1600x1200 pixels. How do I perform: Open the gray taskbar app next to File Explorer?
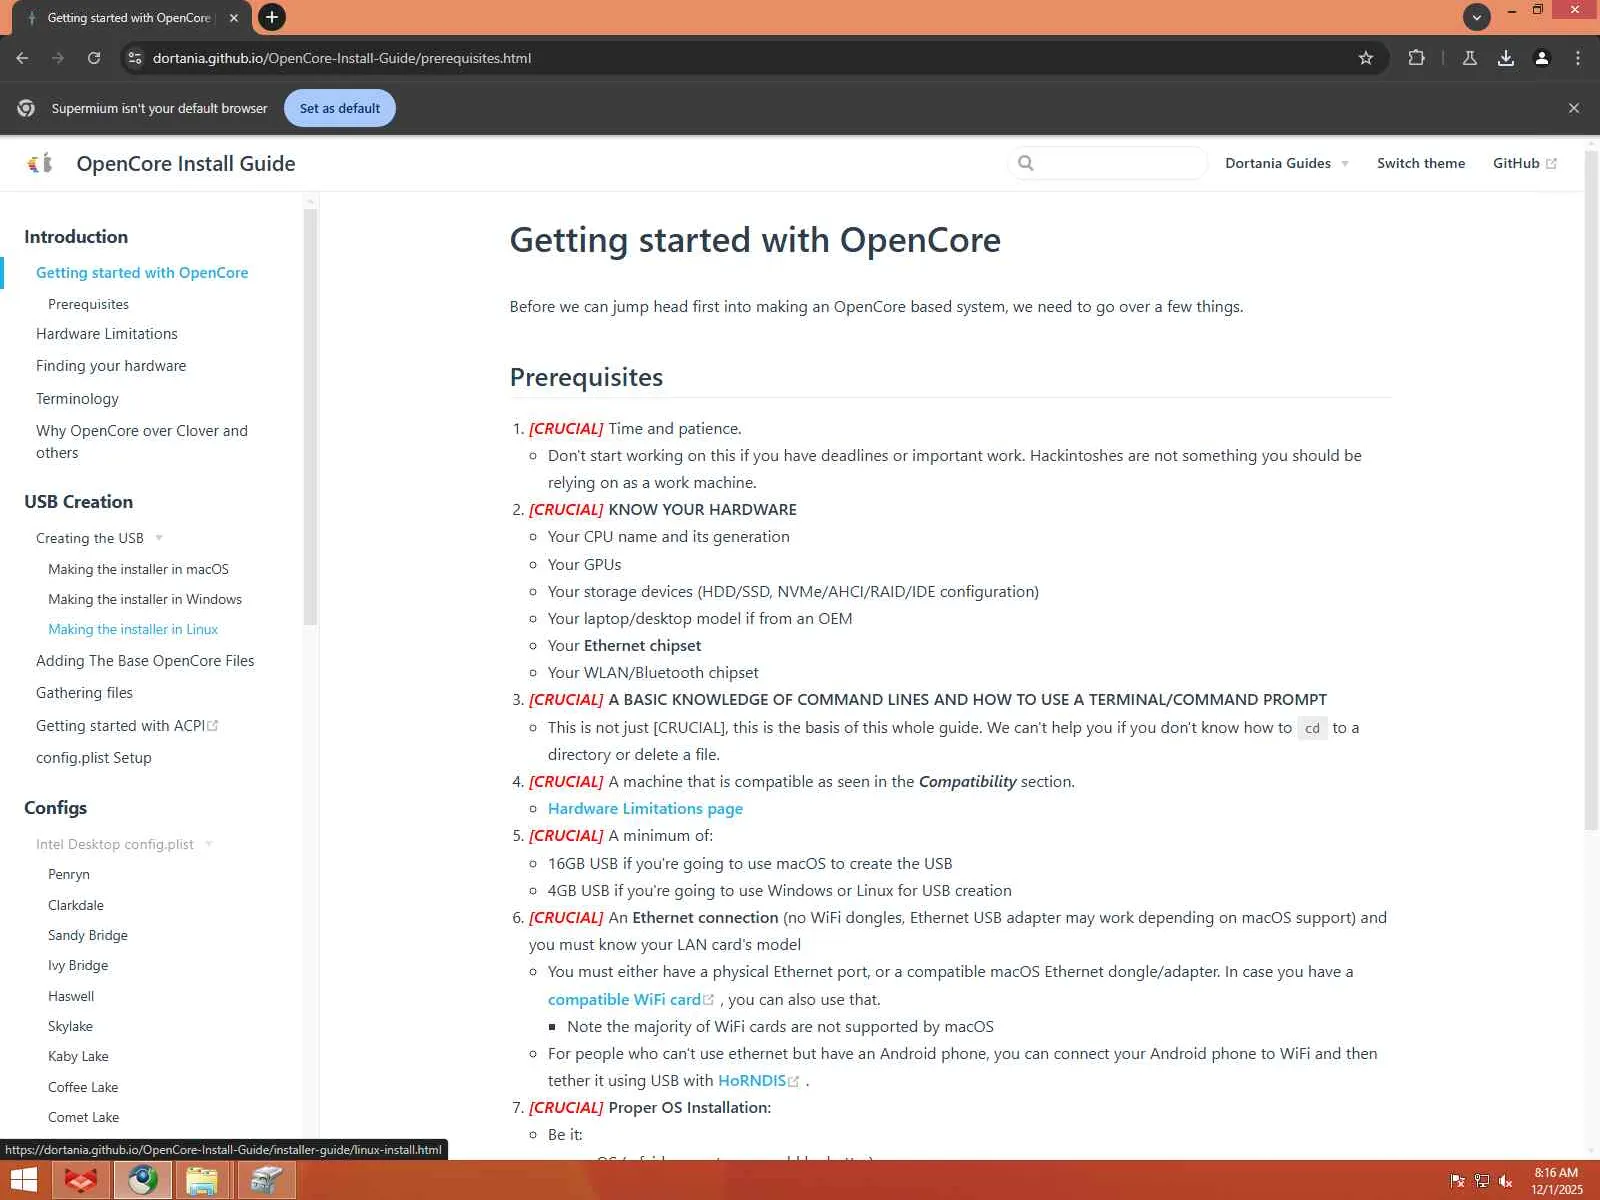pyautogui.click(x=266, y=1181)
